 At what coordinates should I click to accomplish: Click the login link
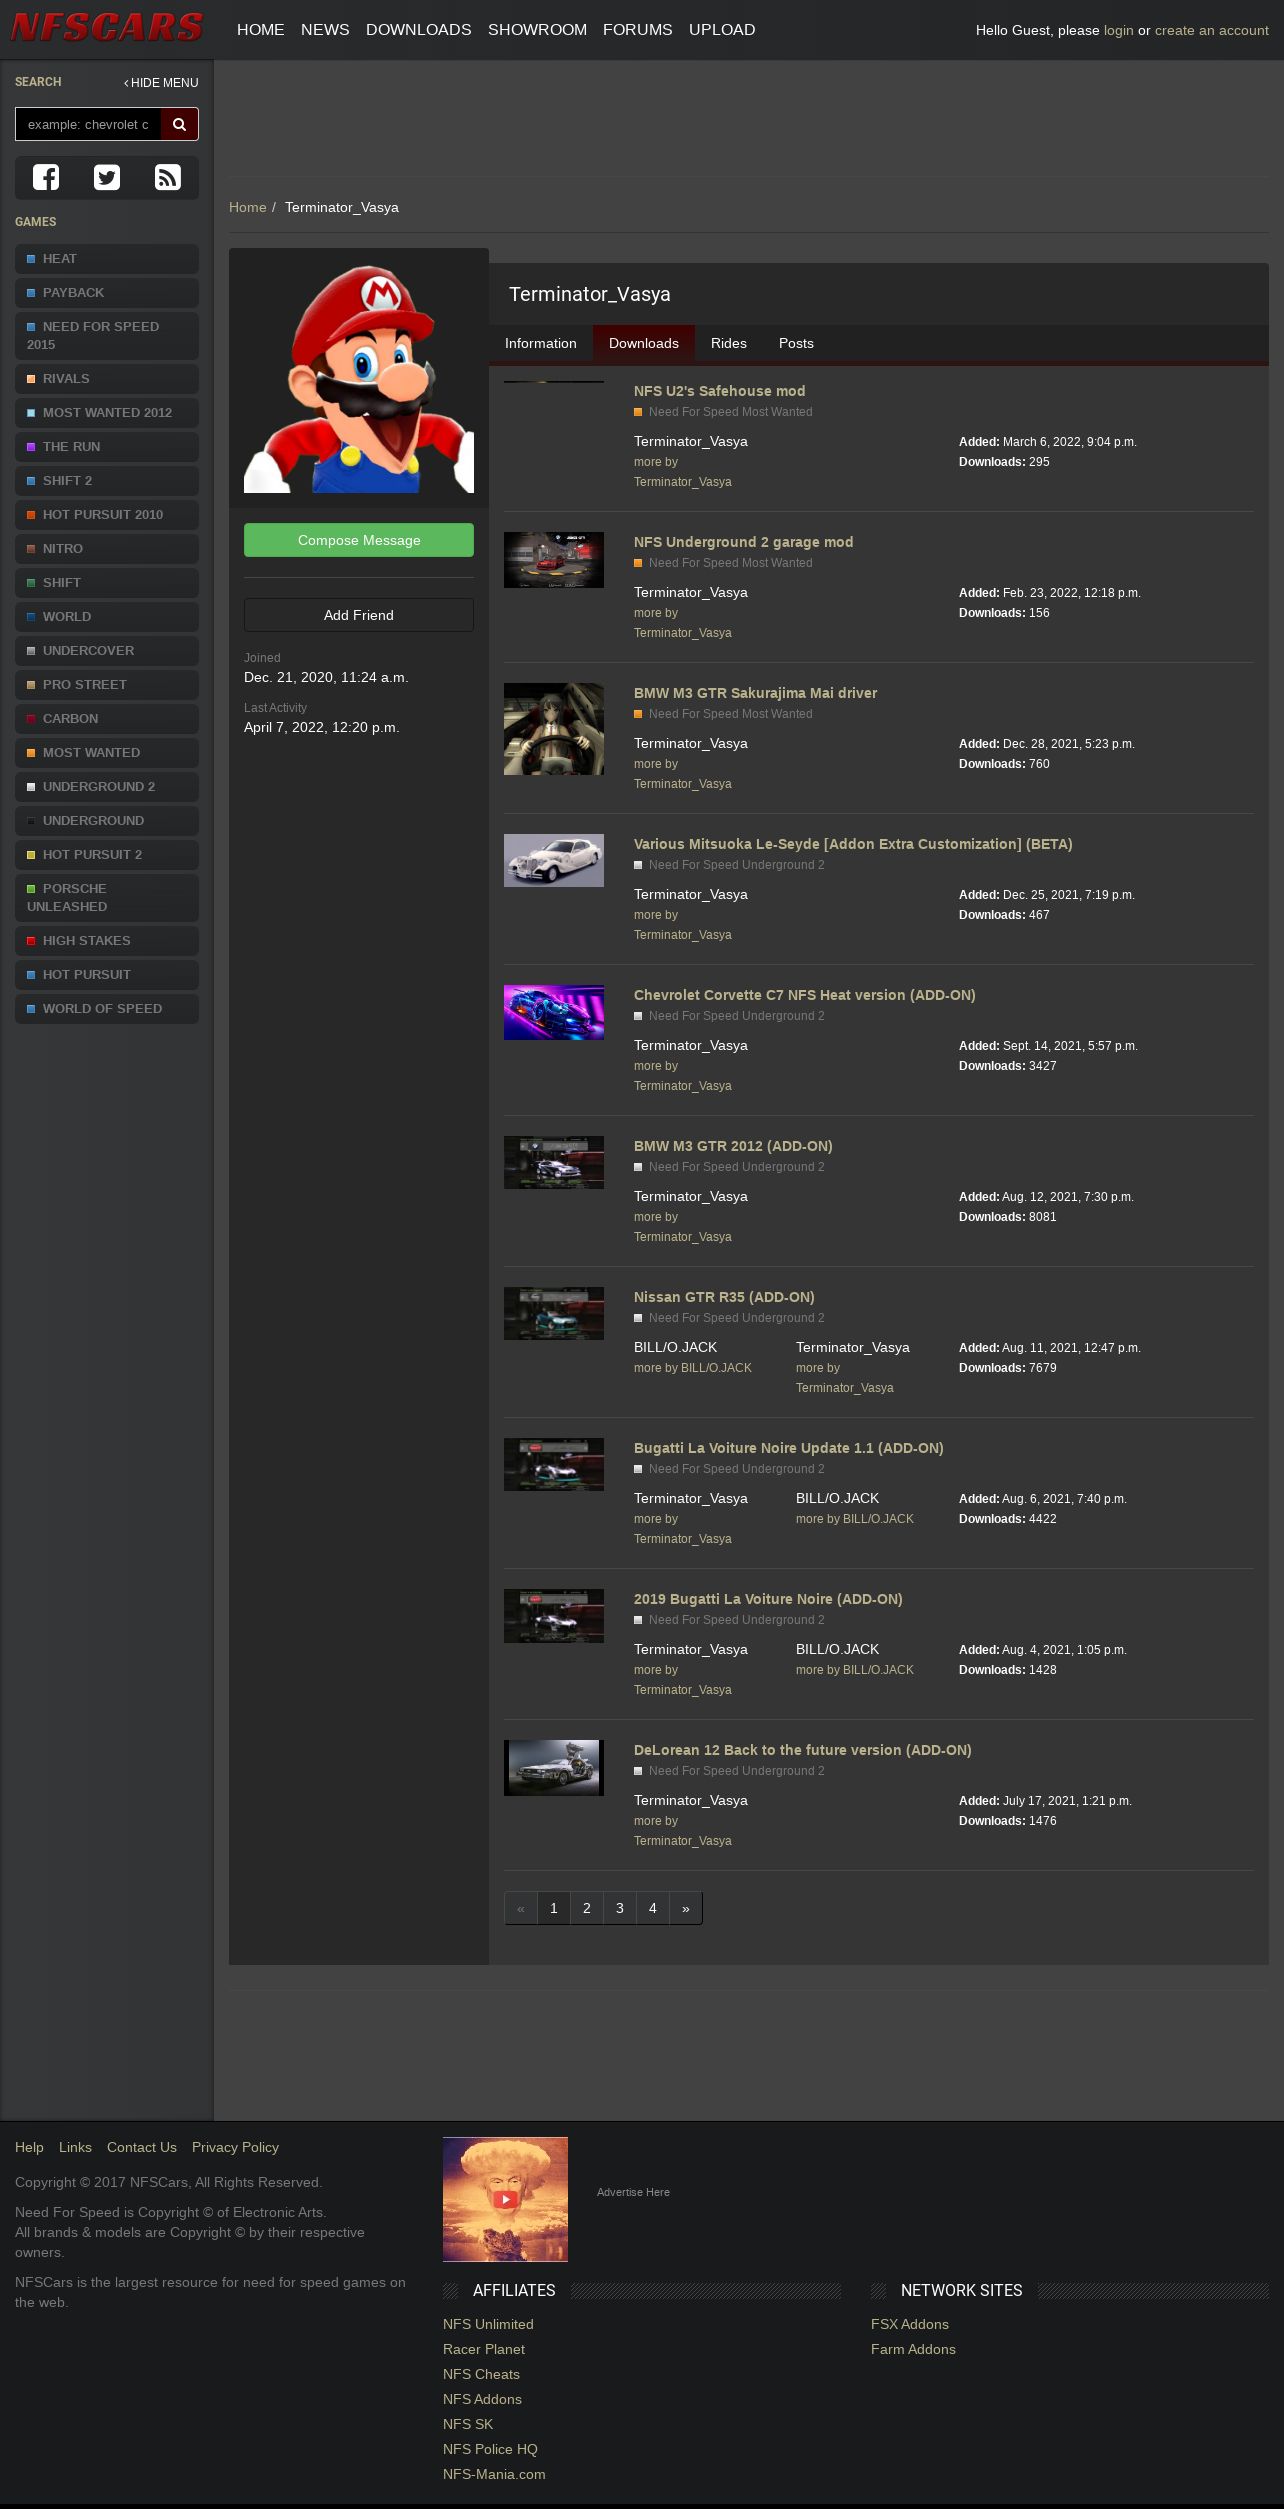pos(1119,30)
